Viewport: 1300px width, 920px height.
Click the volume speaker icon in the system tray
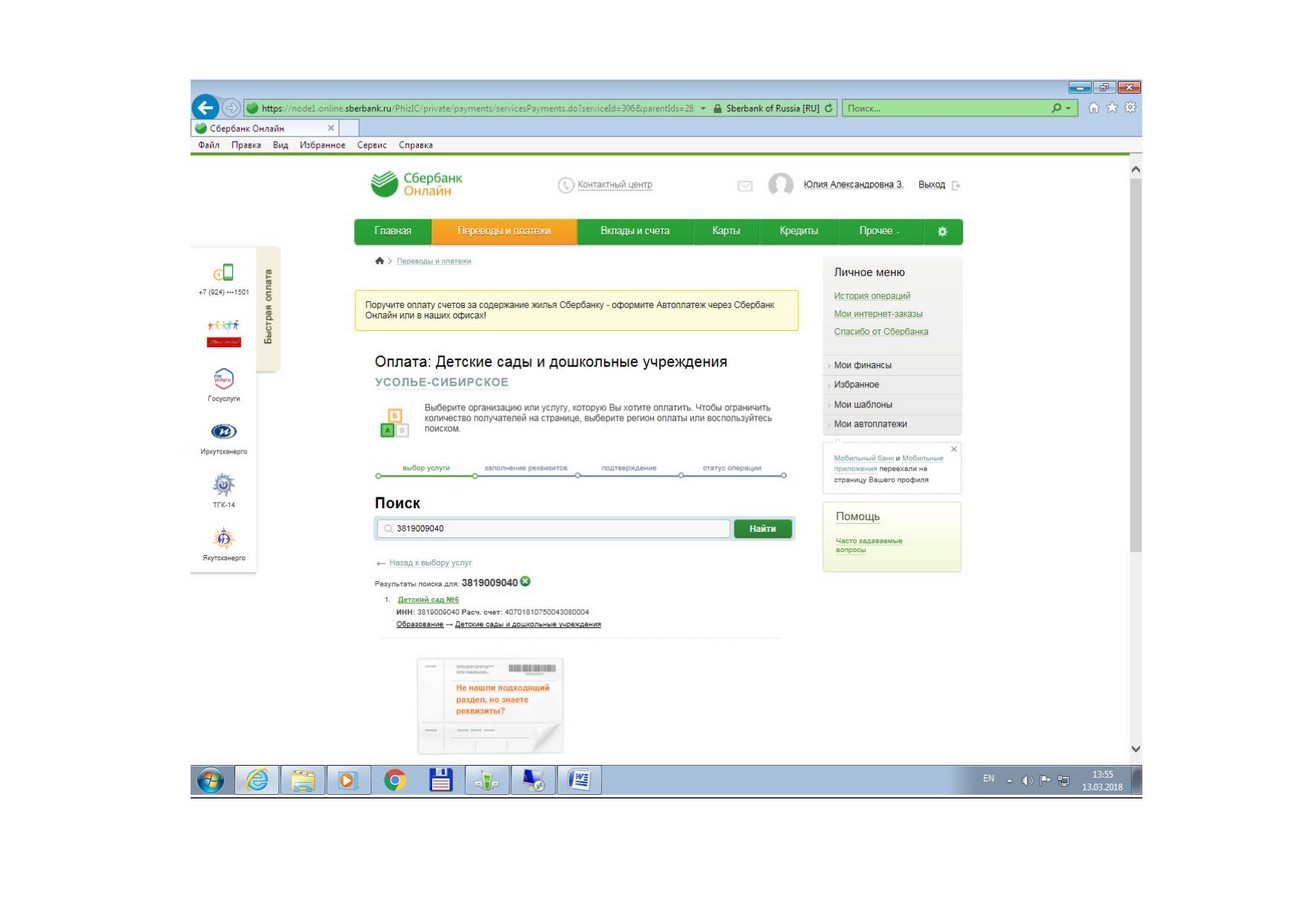1027,780
